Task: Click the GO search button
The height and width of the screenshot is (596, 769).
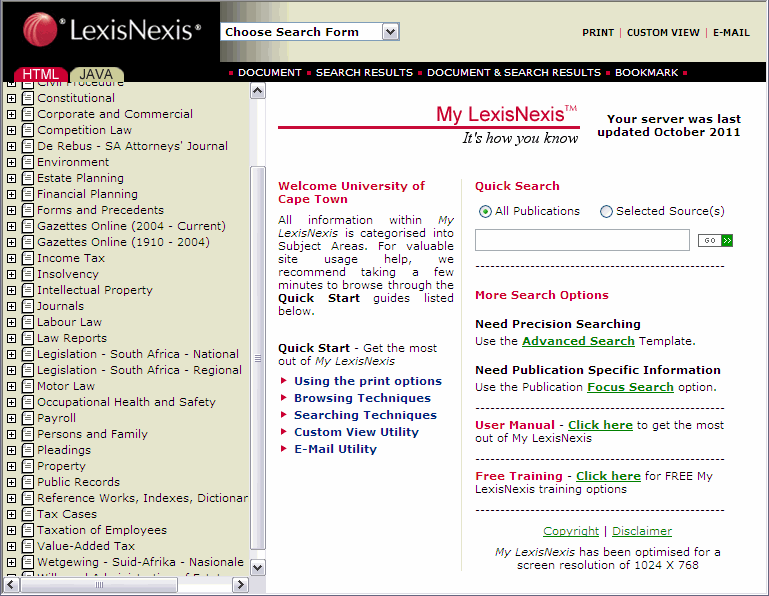Action: [x=715, y=240]
